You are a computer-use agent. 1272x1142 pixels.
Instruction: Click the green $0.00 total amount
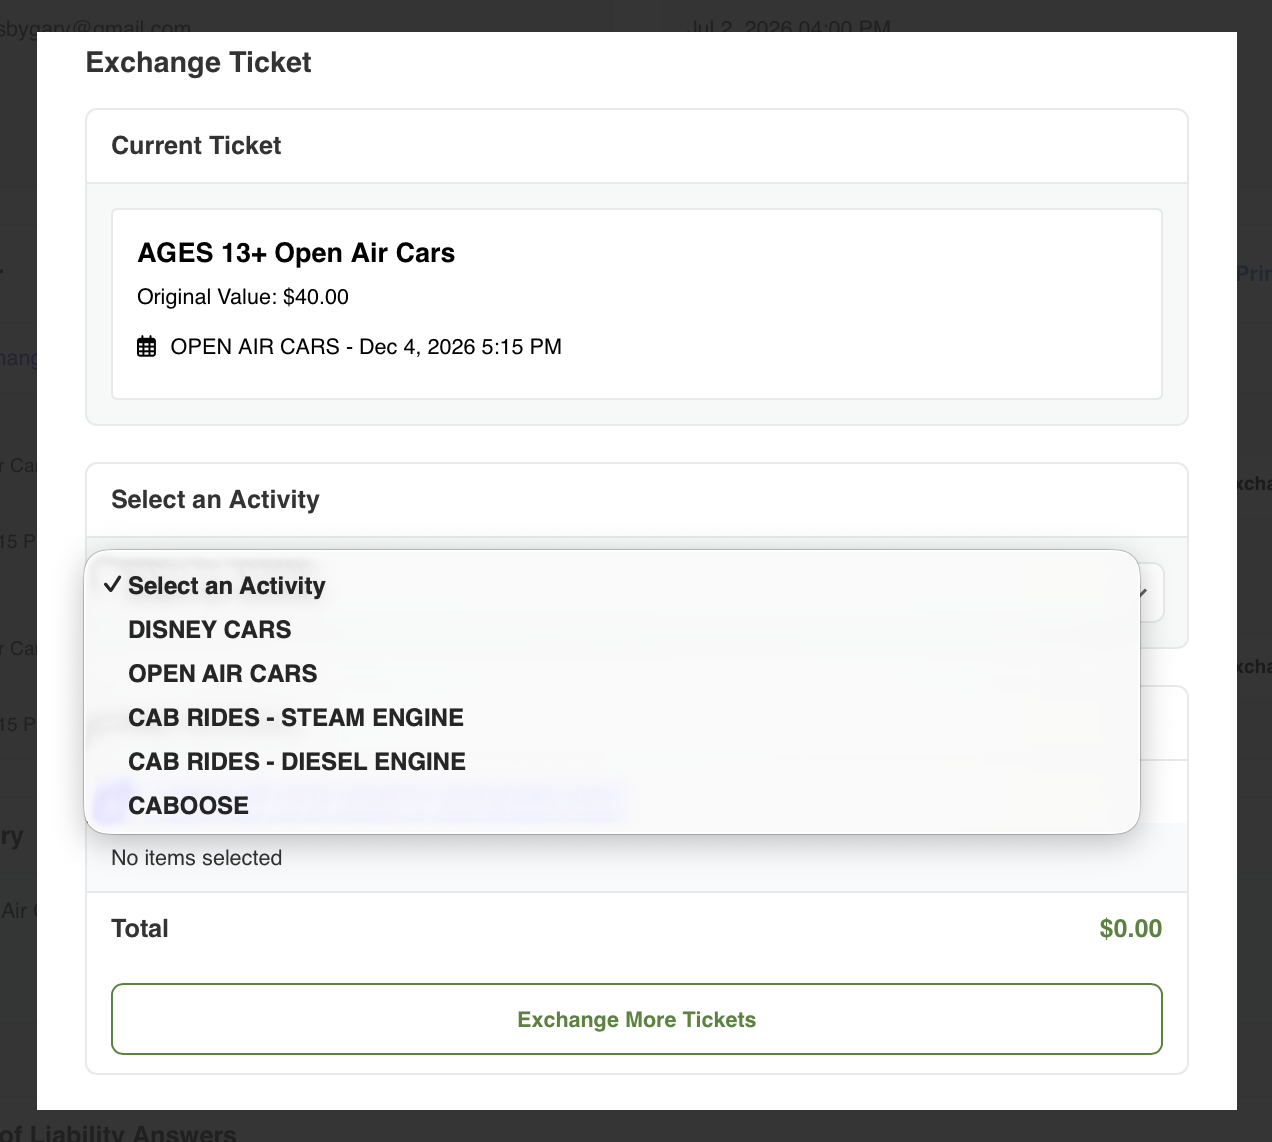click(1130, 928)
